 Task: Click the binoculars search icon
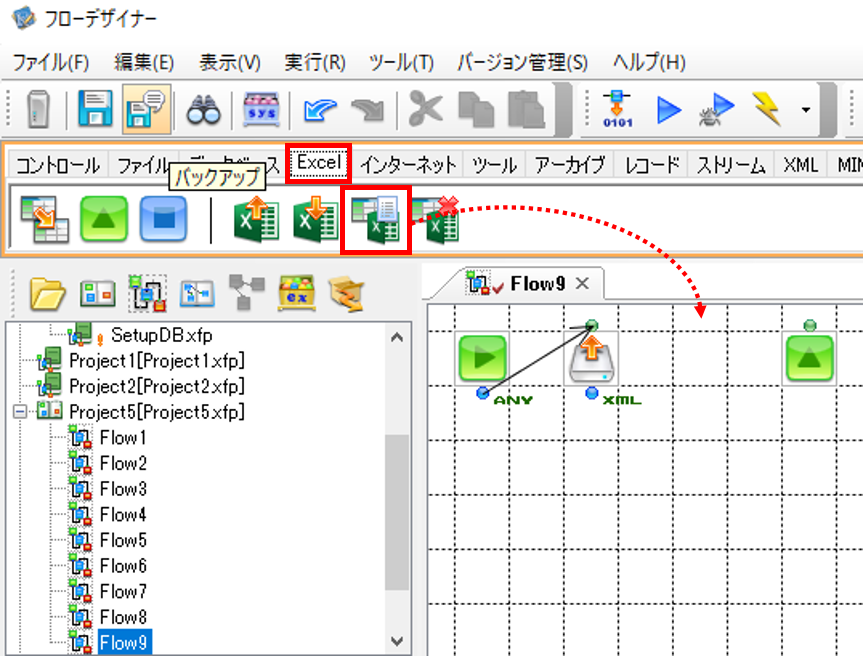(x=203, y=109)
